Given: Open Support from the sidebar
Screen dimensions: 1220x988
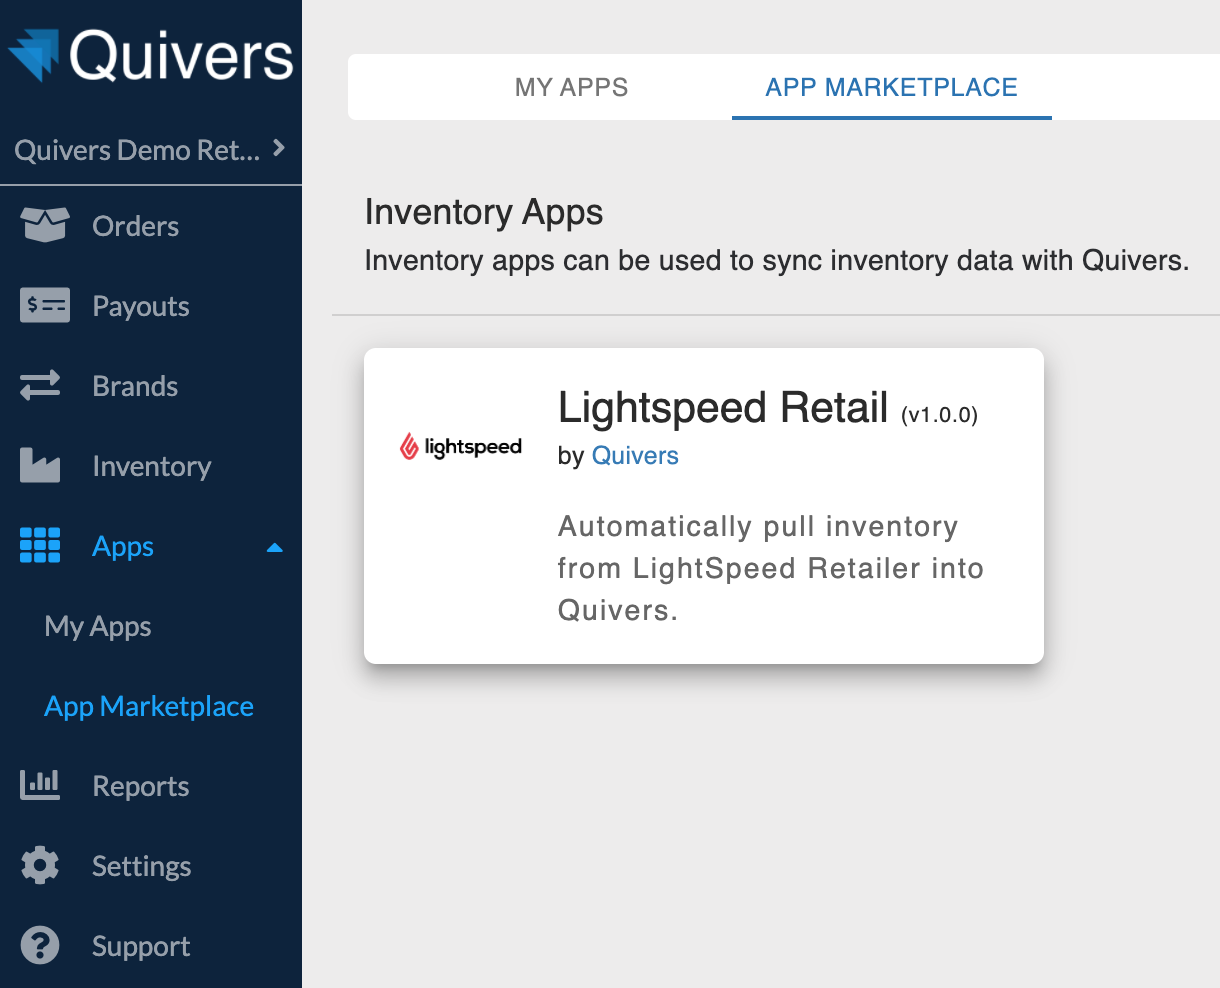Looking at the screenshot, I should click(141, 947).
